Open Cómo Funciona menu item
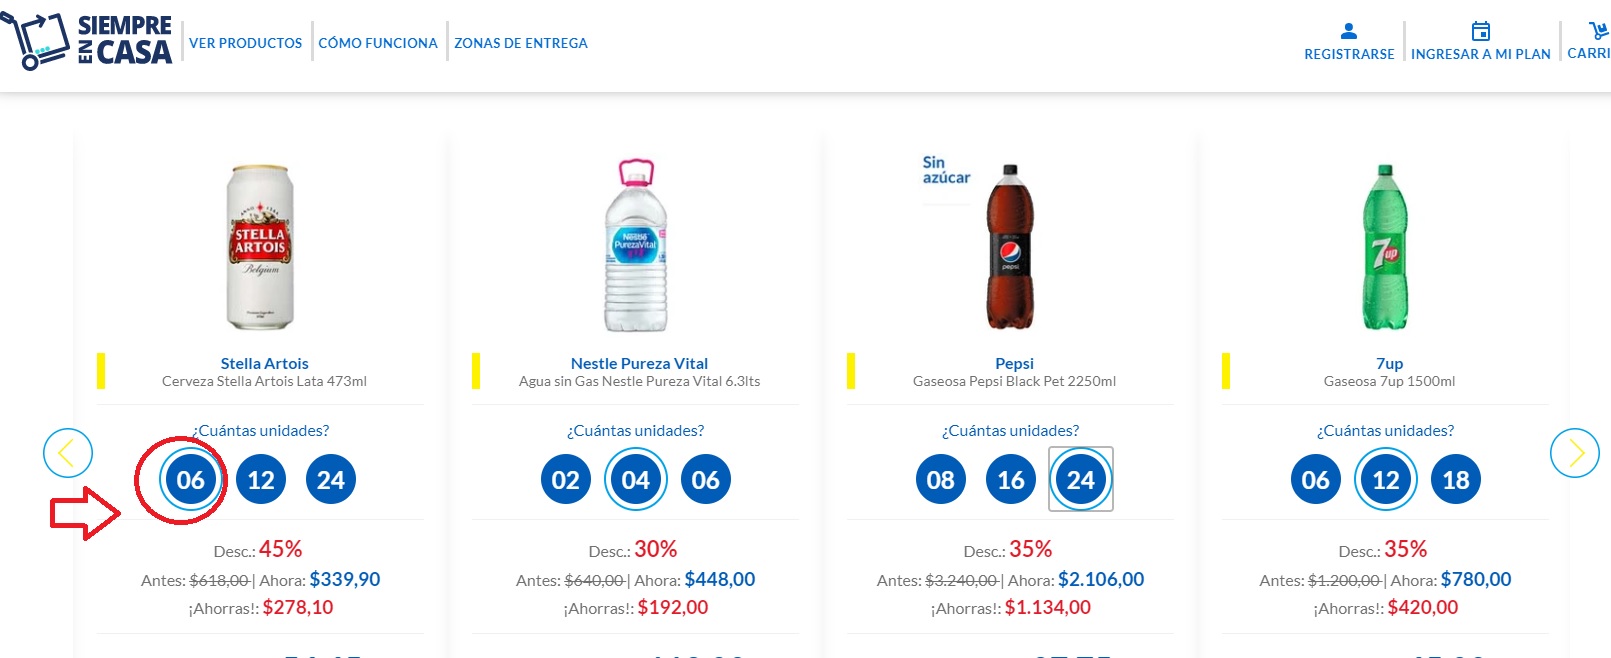Image resolution: width=1611 pixels, height=658 pixels. tap(378, 43)
